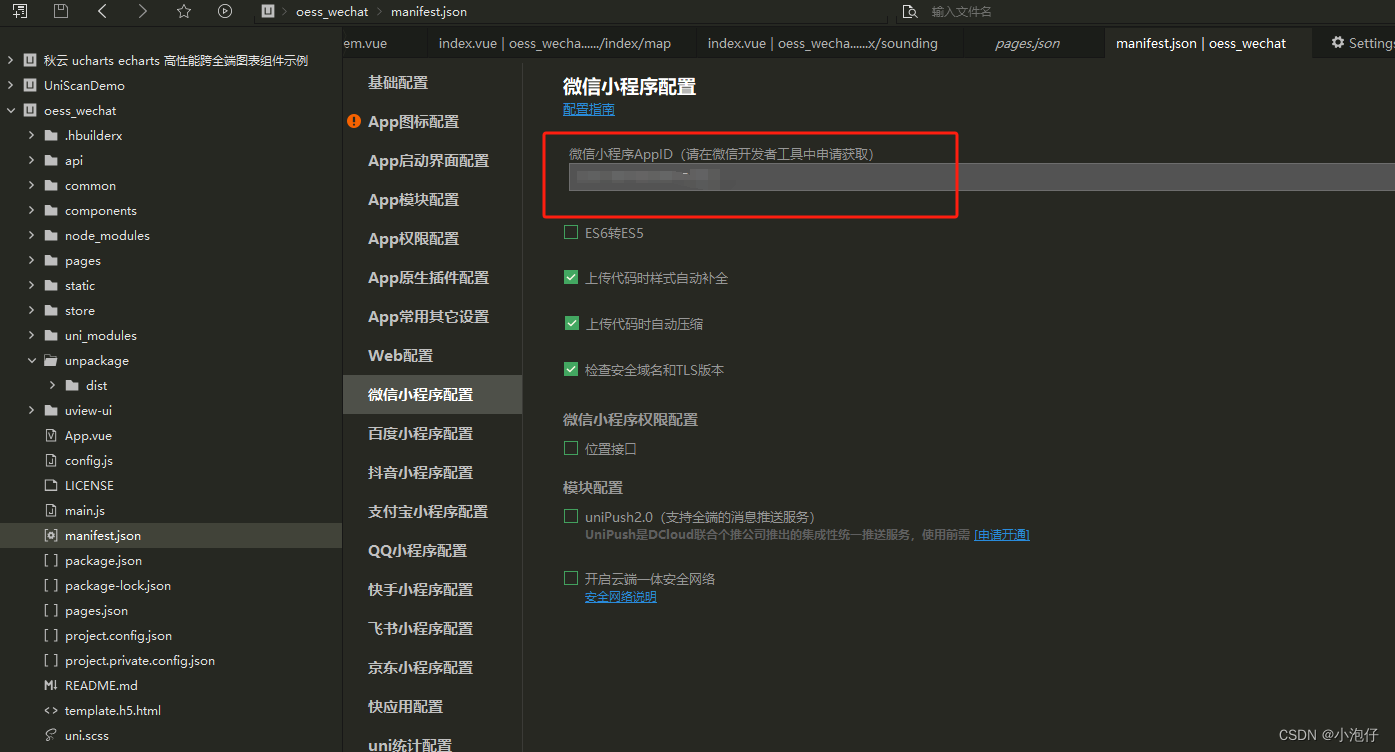The image size is (1395, 752).
Task: Click the Save icon in the toolbar
Action: coord(62,11)
